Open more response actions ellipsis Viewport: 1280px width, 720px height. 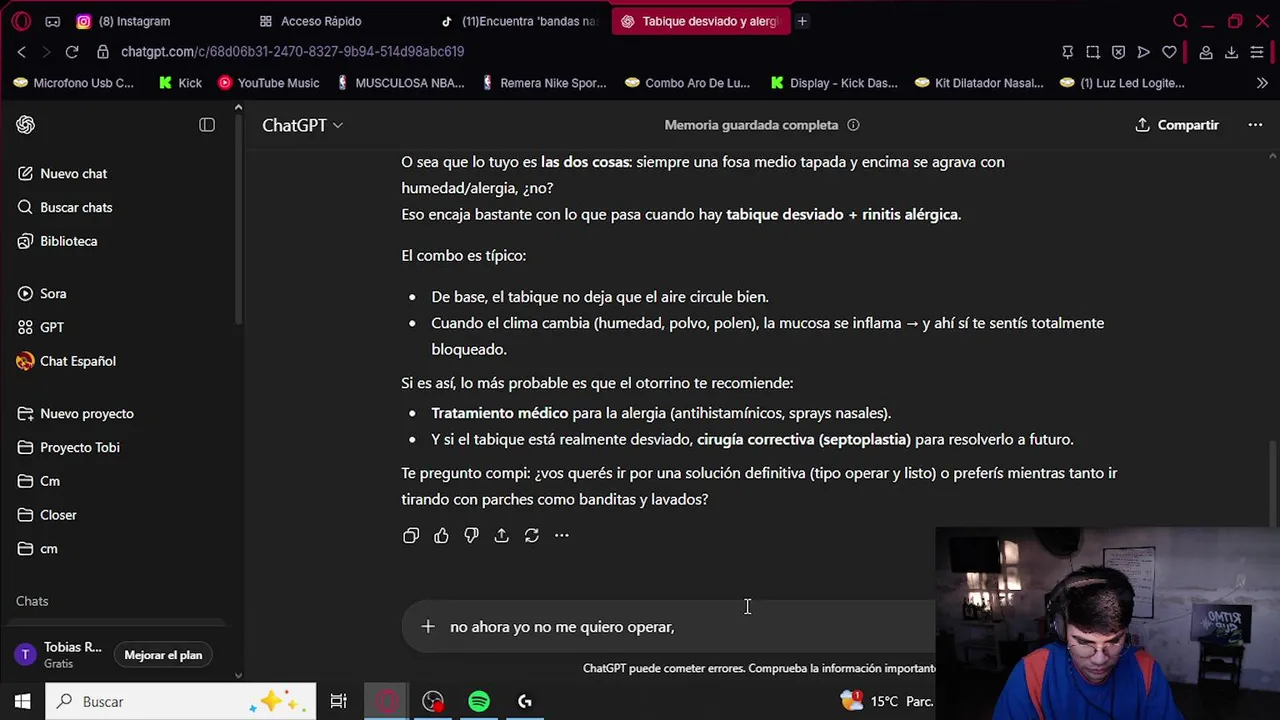click(x=562, y=536)
